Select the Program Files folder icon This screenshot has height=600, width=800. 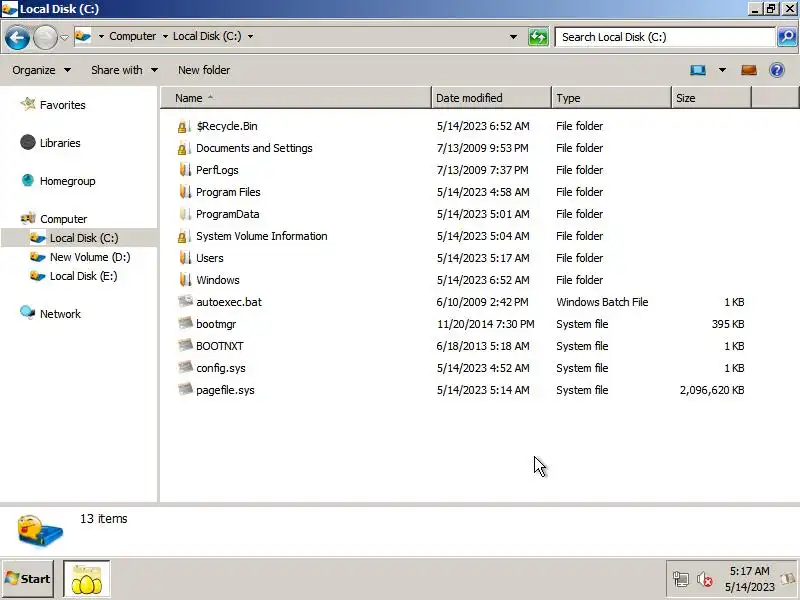[x=185, y=191]
